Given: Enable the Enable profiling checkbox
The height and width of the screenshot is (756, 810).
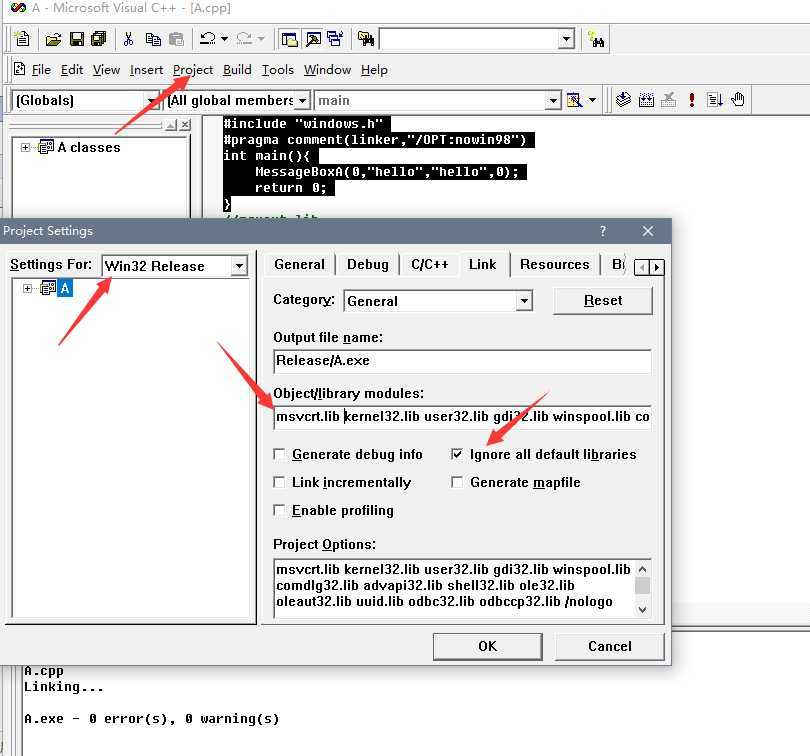Looking at the screenshot, I should [279, 511].
